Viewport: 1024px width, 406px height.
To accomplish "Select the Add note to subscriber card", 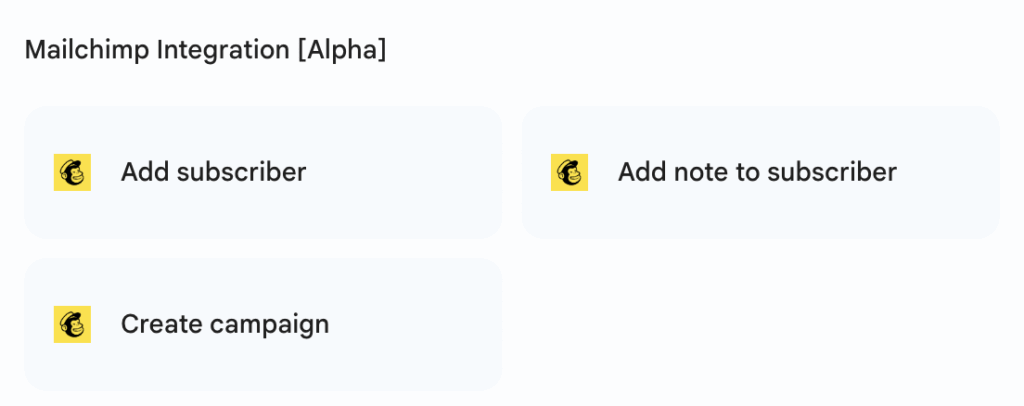I will click(760, 172).
